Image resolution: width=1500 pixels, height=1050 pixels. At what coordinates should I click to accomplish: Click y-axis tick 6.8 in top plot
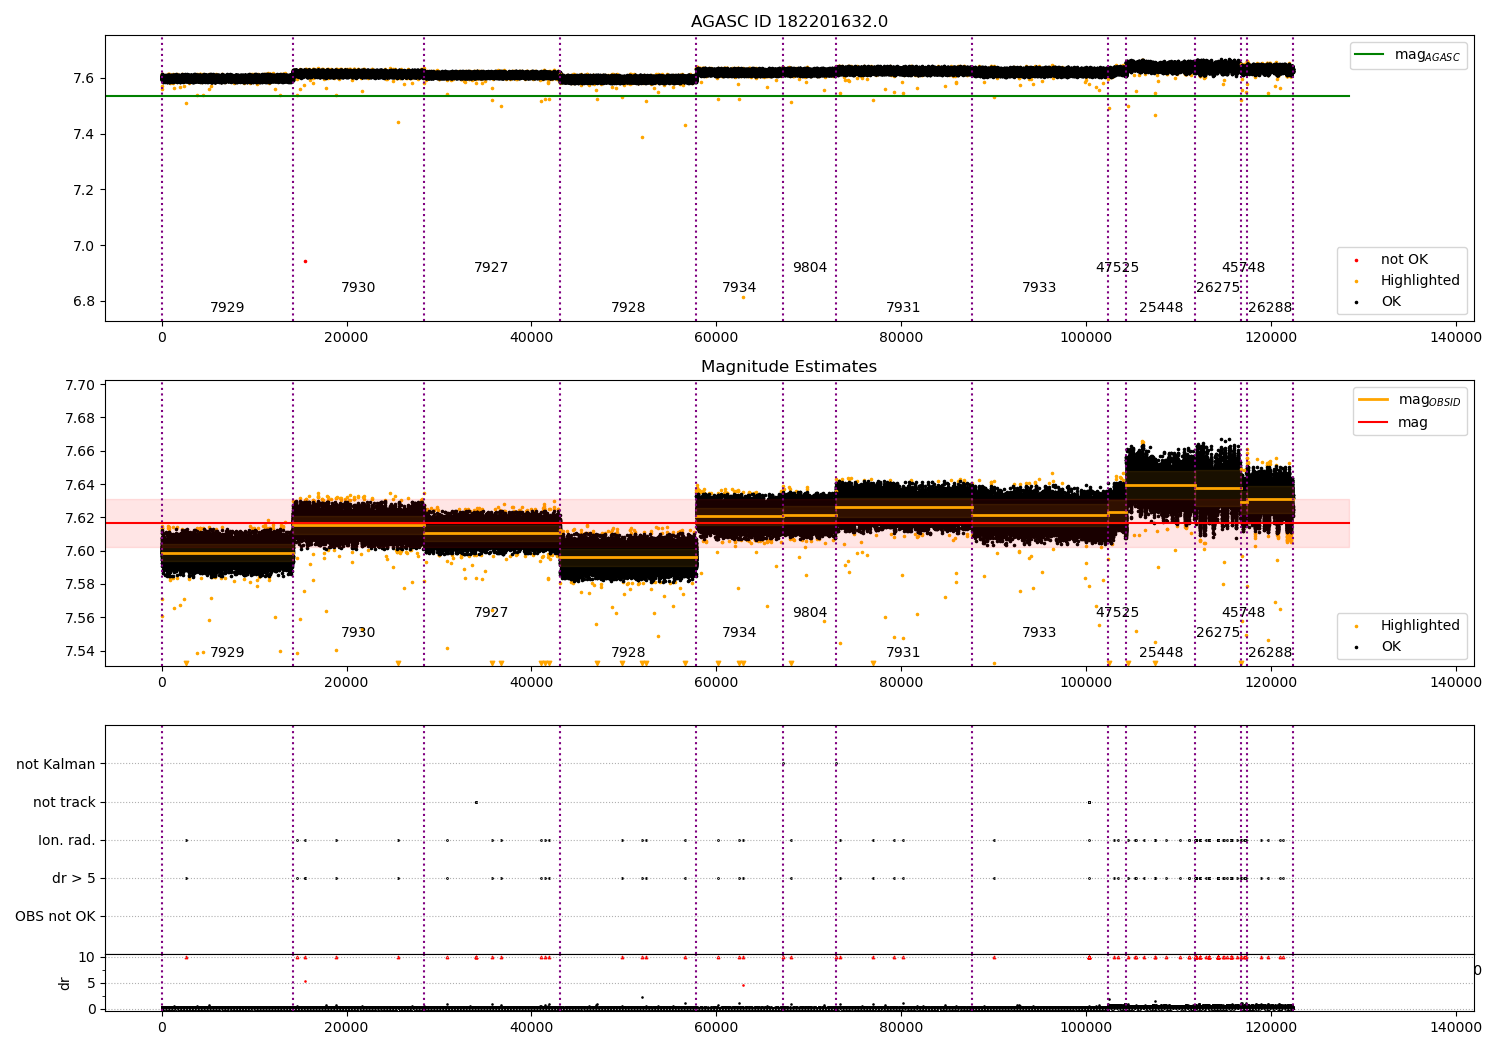[x=84, y=302]
